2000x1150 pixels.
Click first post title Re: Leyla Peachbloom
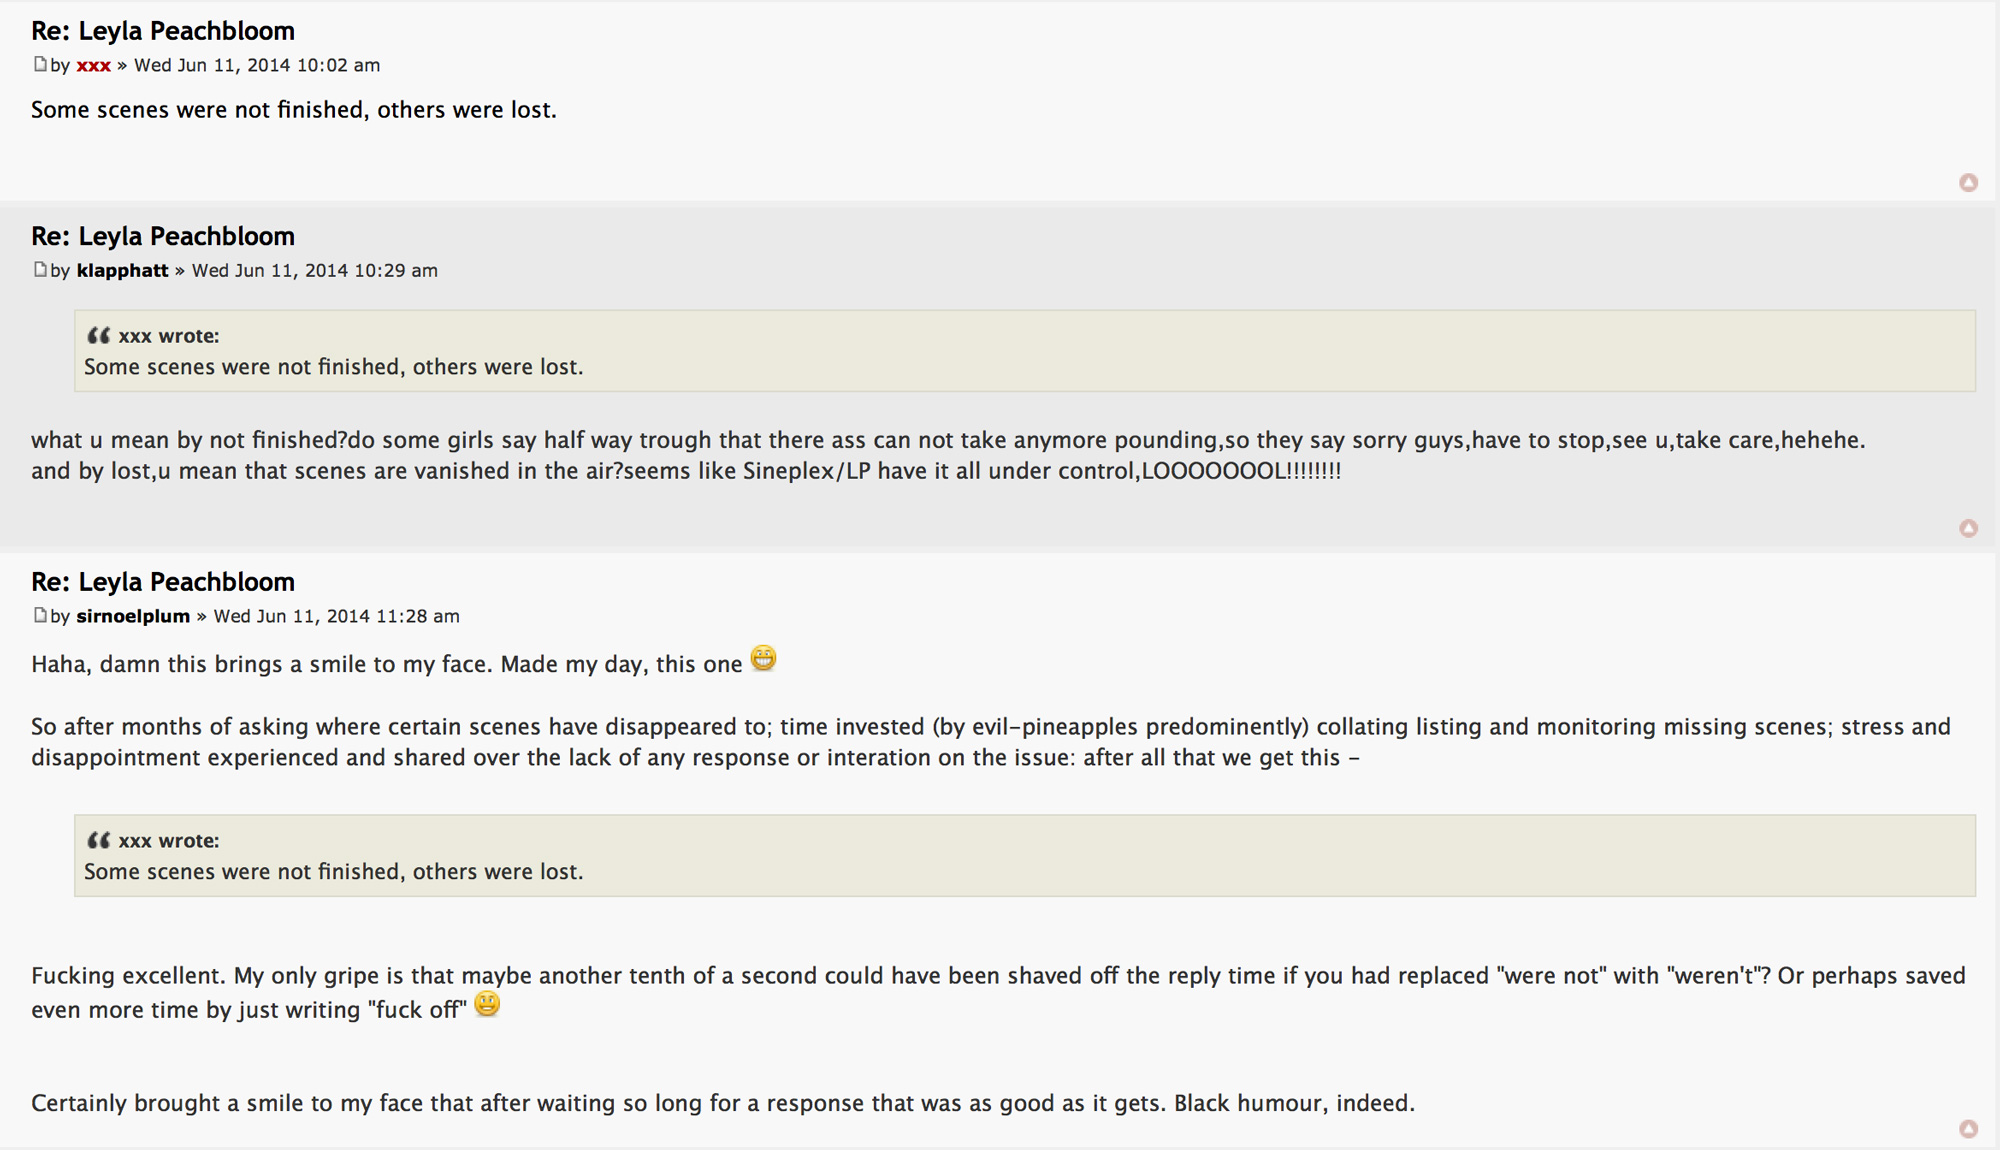pyautogui.click(x=163, y=31)
